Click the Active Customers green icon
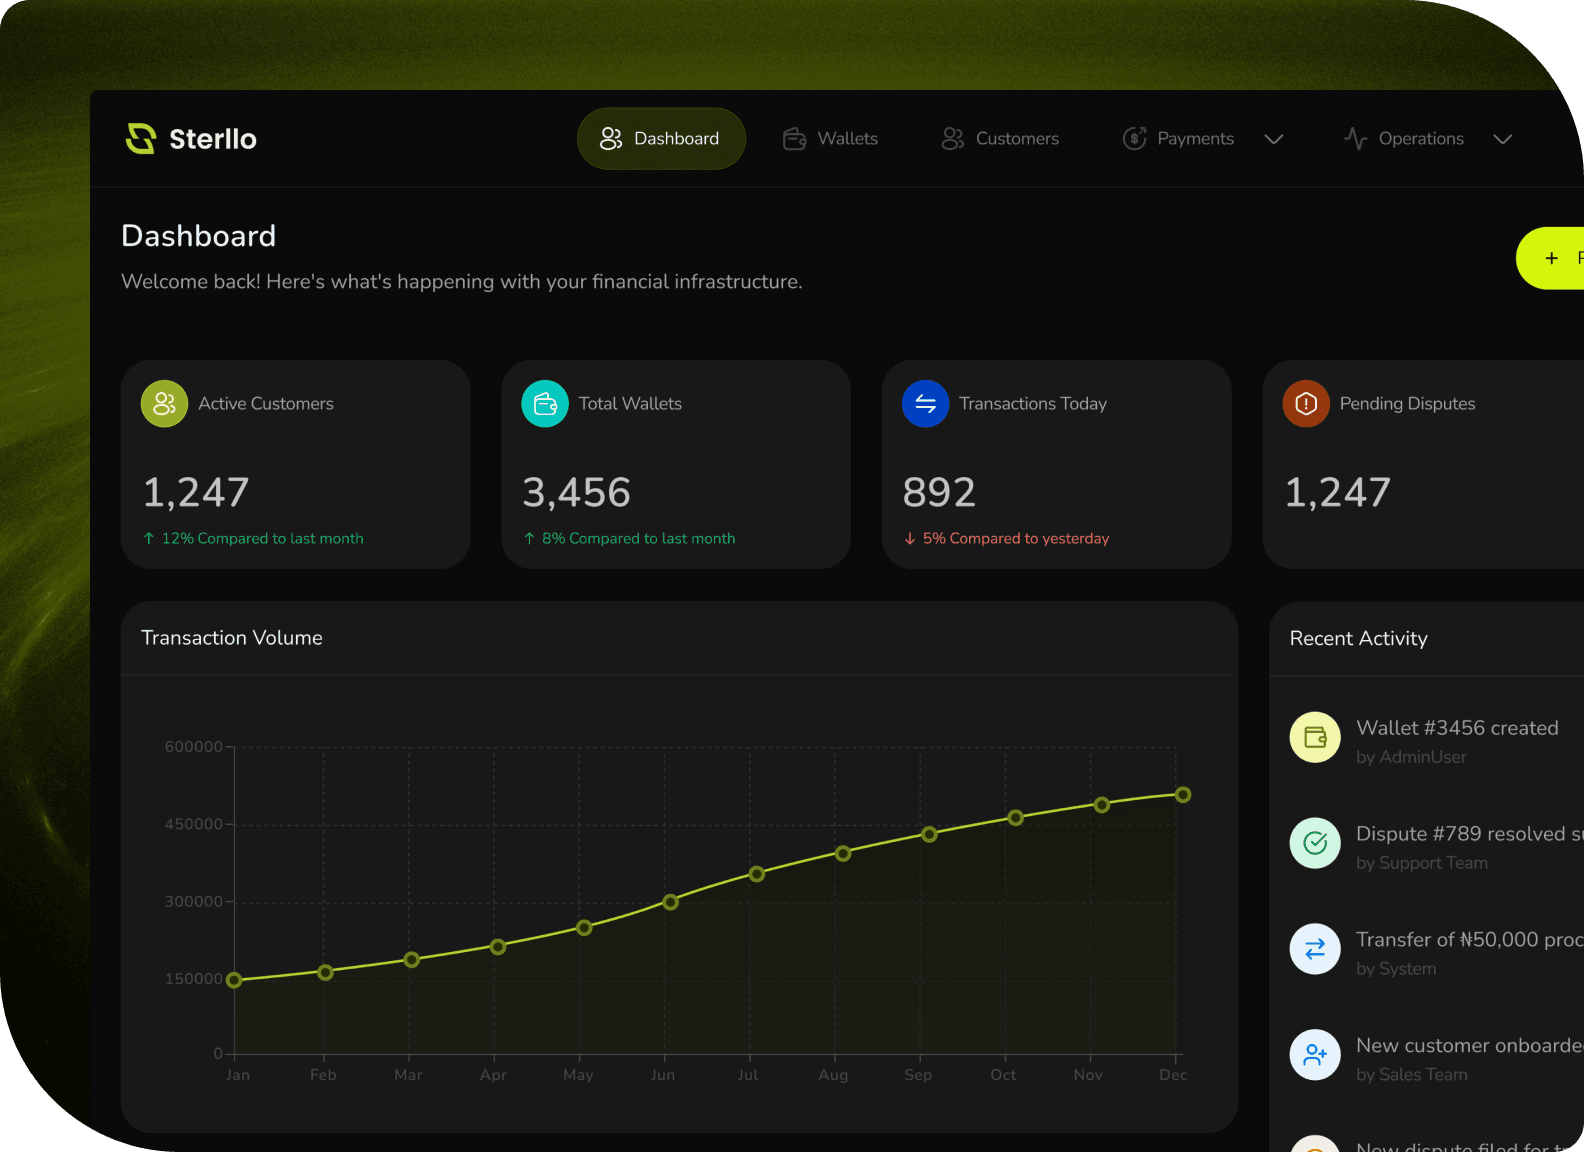Viewport: 1584px width, 1152px height. [x=164, y=404]
